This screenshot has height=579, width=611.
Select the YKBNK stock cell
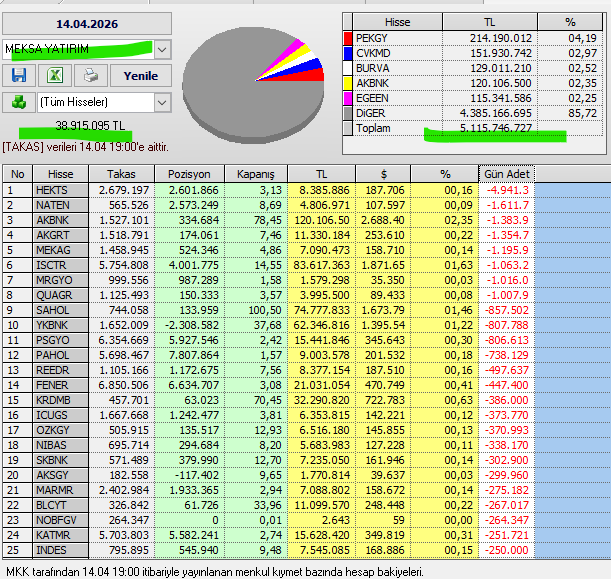[x=60, y=325]
